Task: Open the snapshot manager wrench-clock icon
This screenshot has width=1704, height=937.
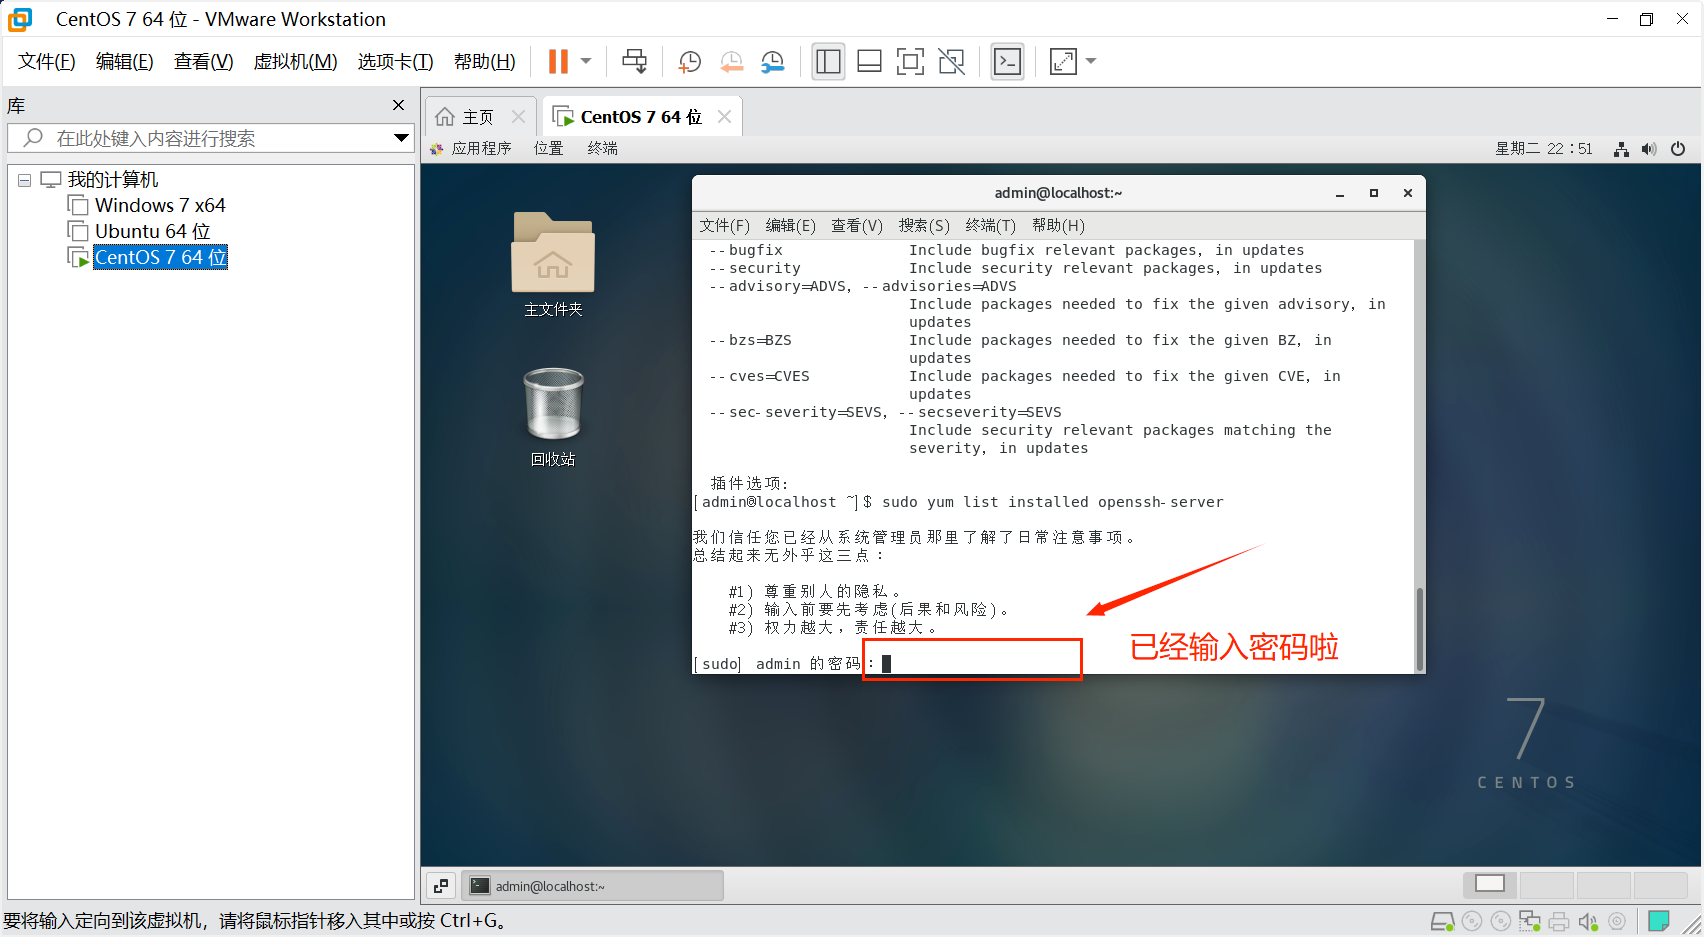Action: click(772, 62)
